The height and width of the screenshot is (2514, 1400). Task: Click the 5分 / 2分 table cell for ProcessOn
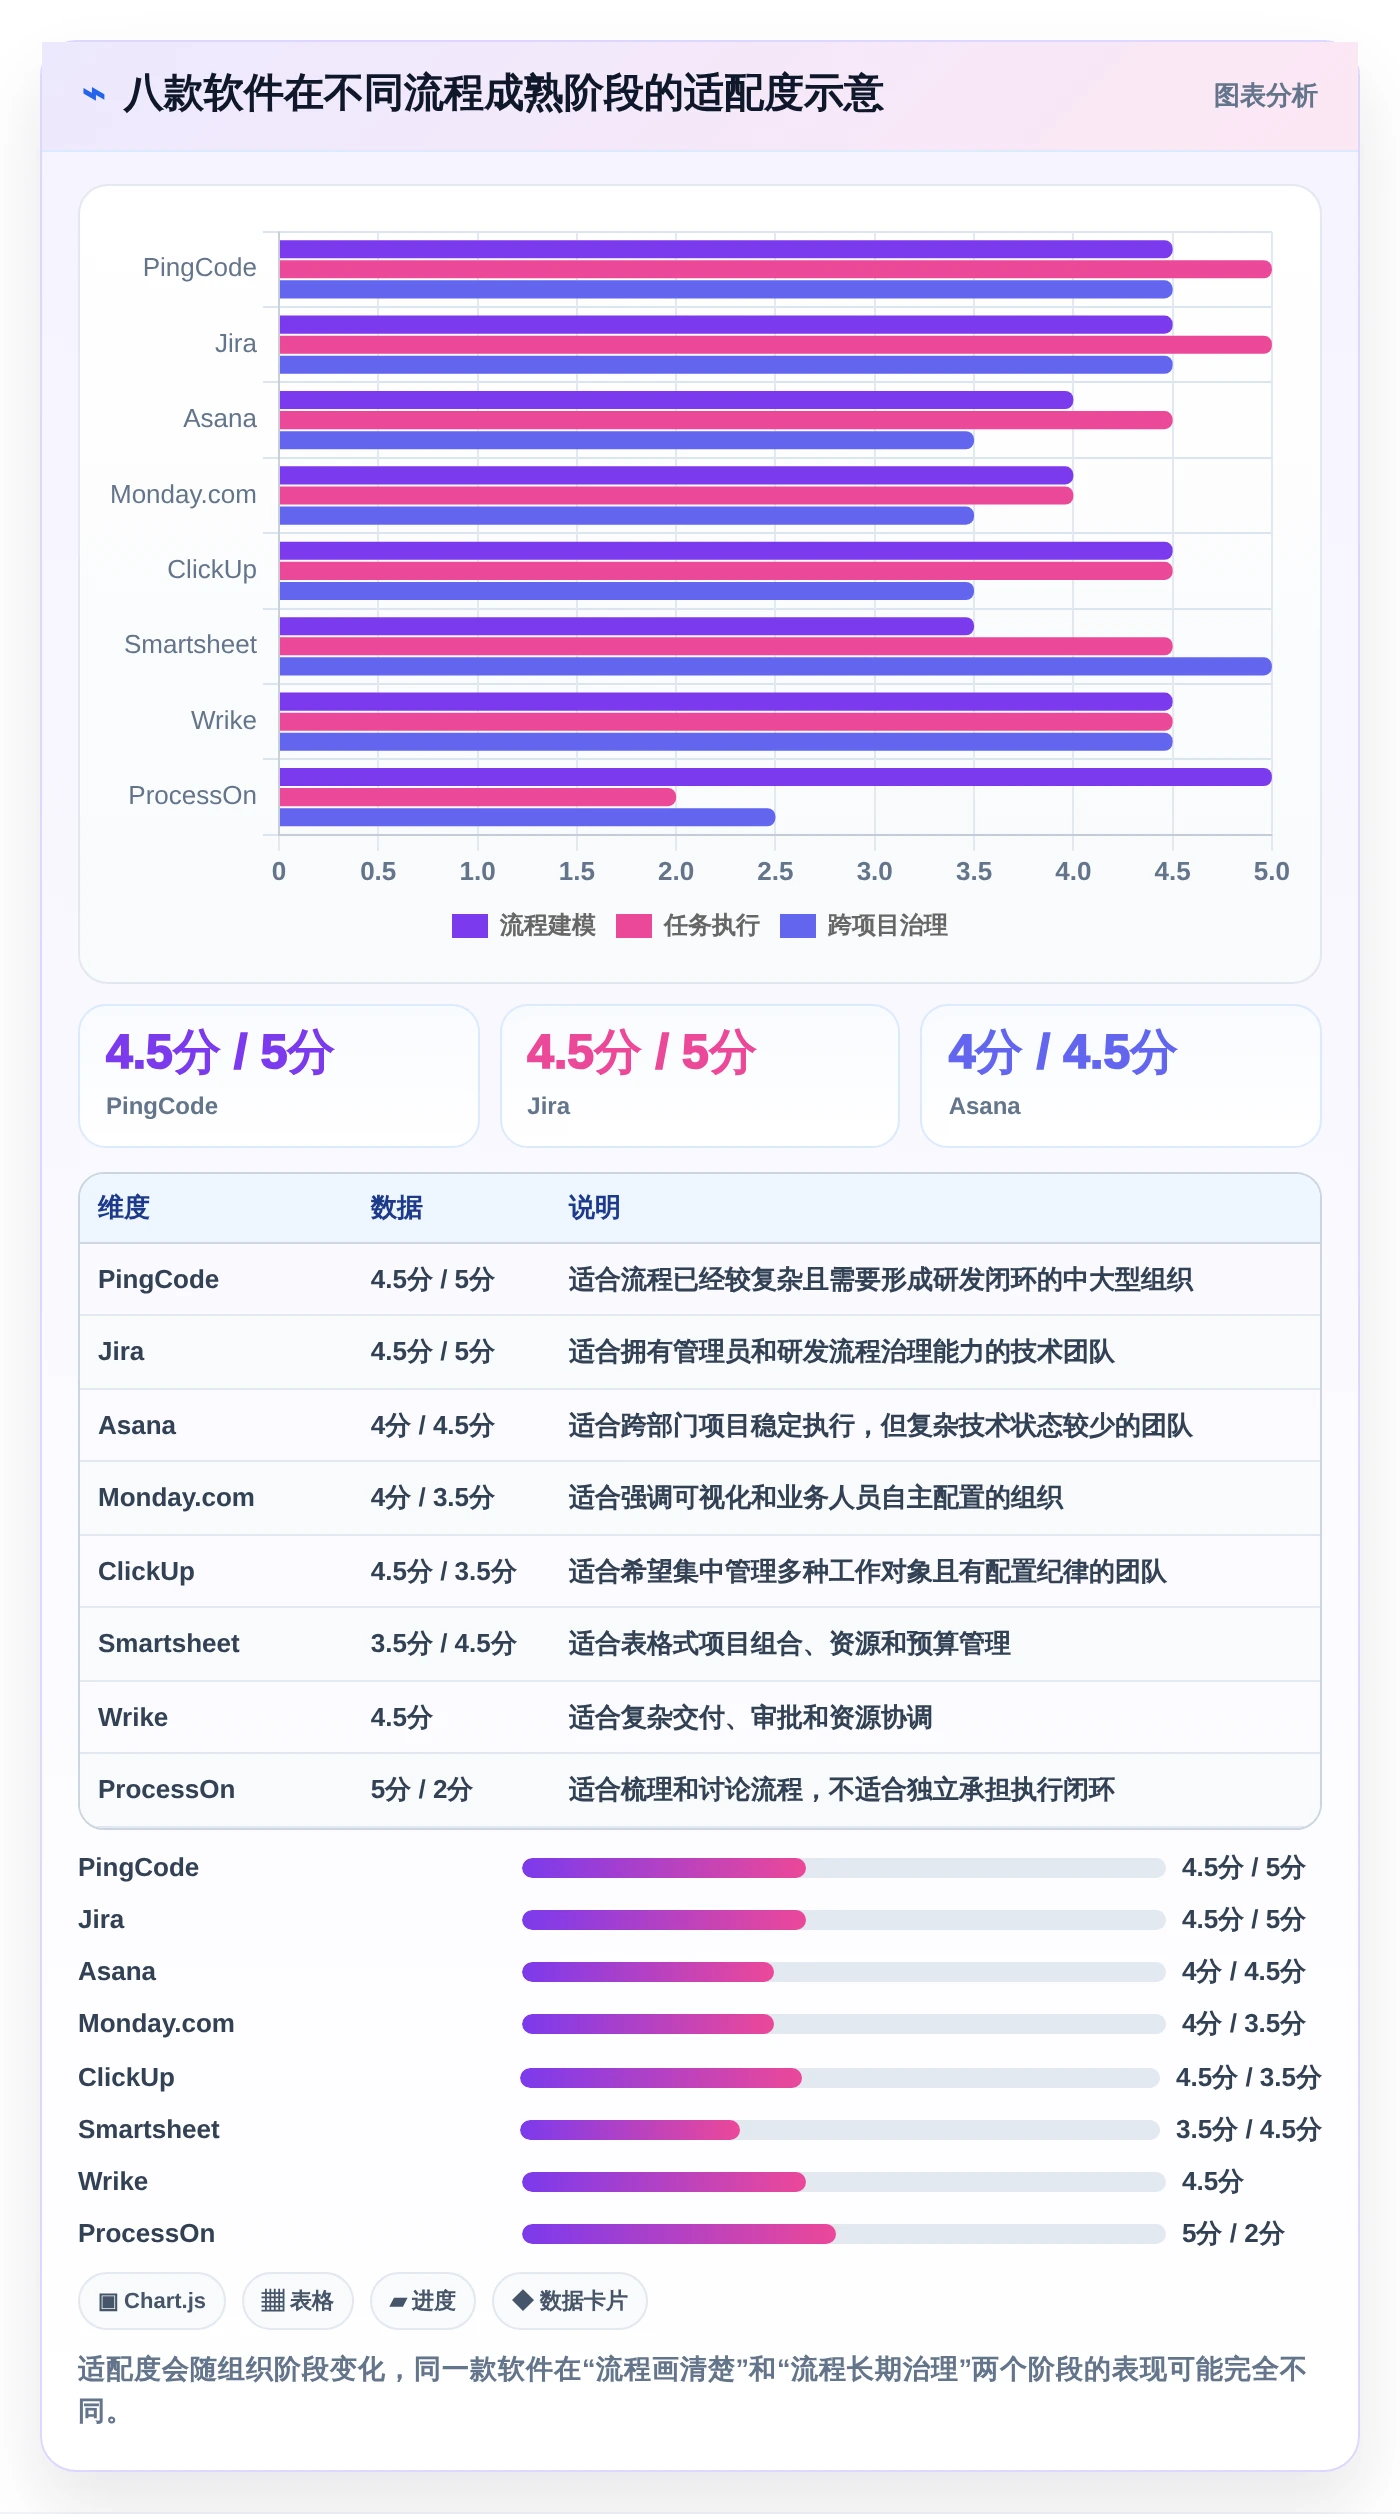coord(421,1790)
